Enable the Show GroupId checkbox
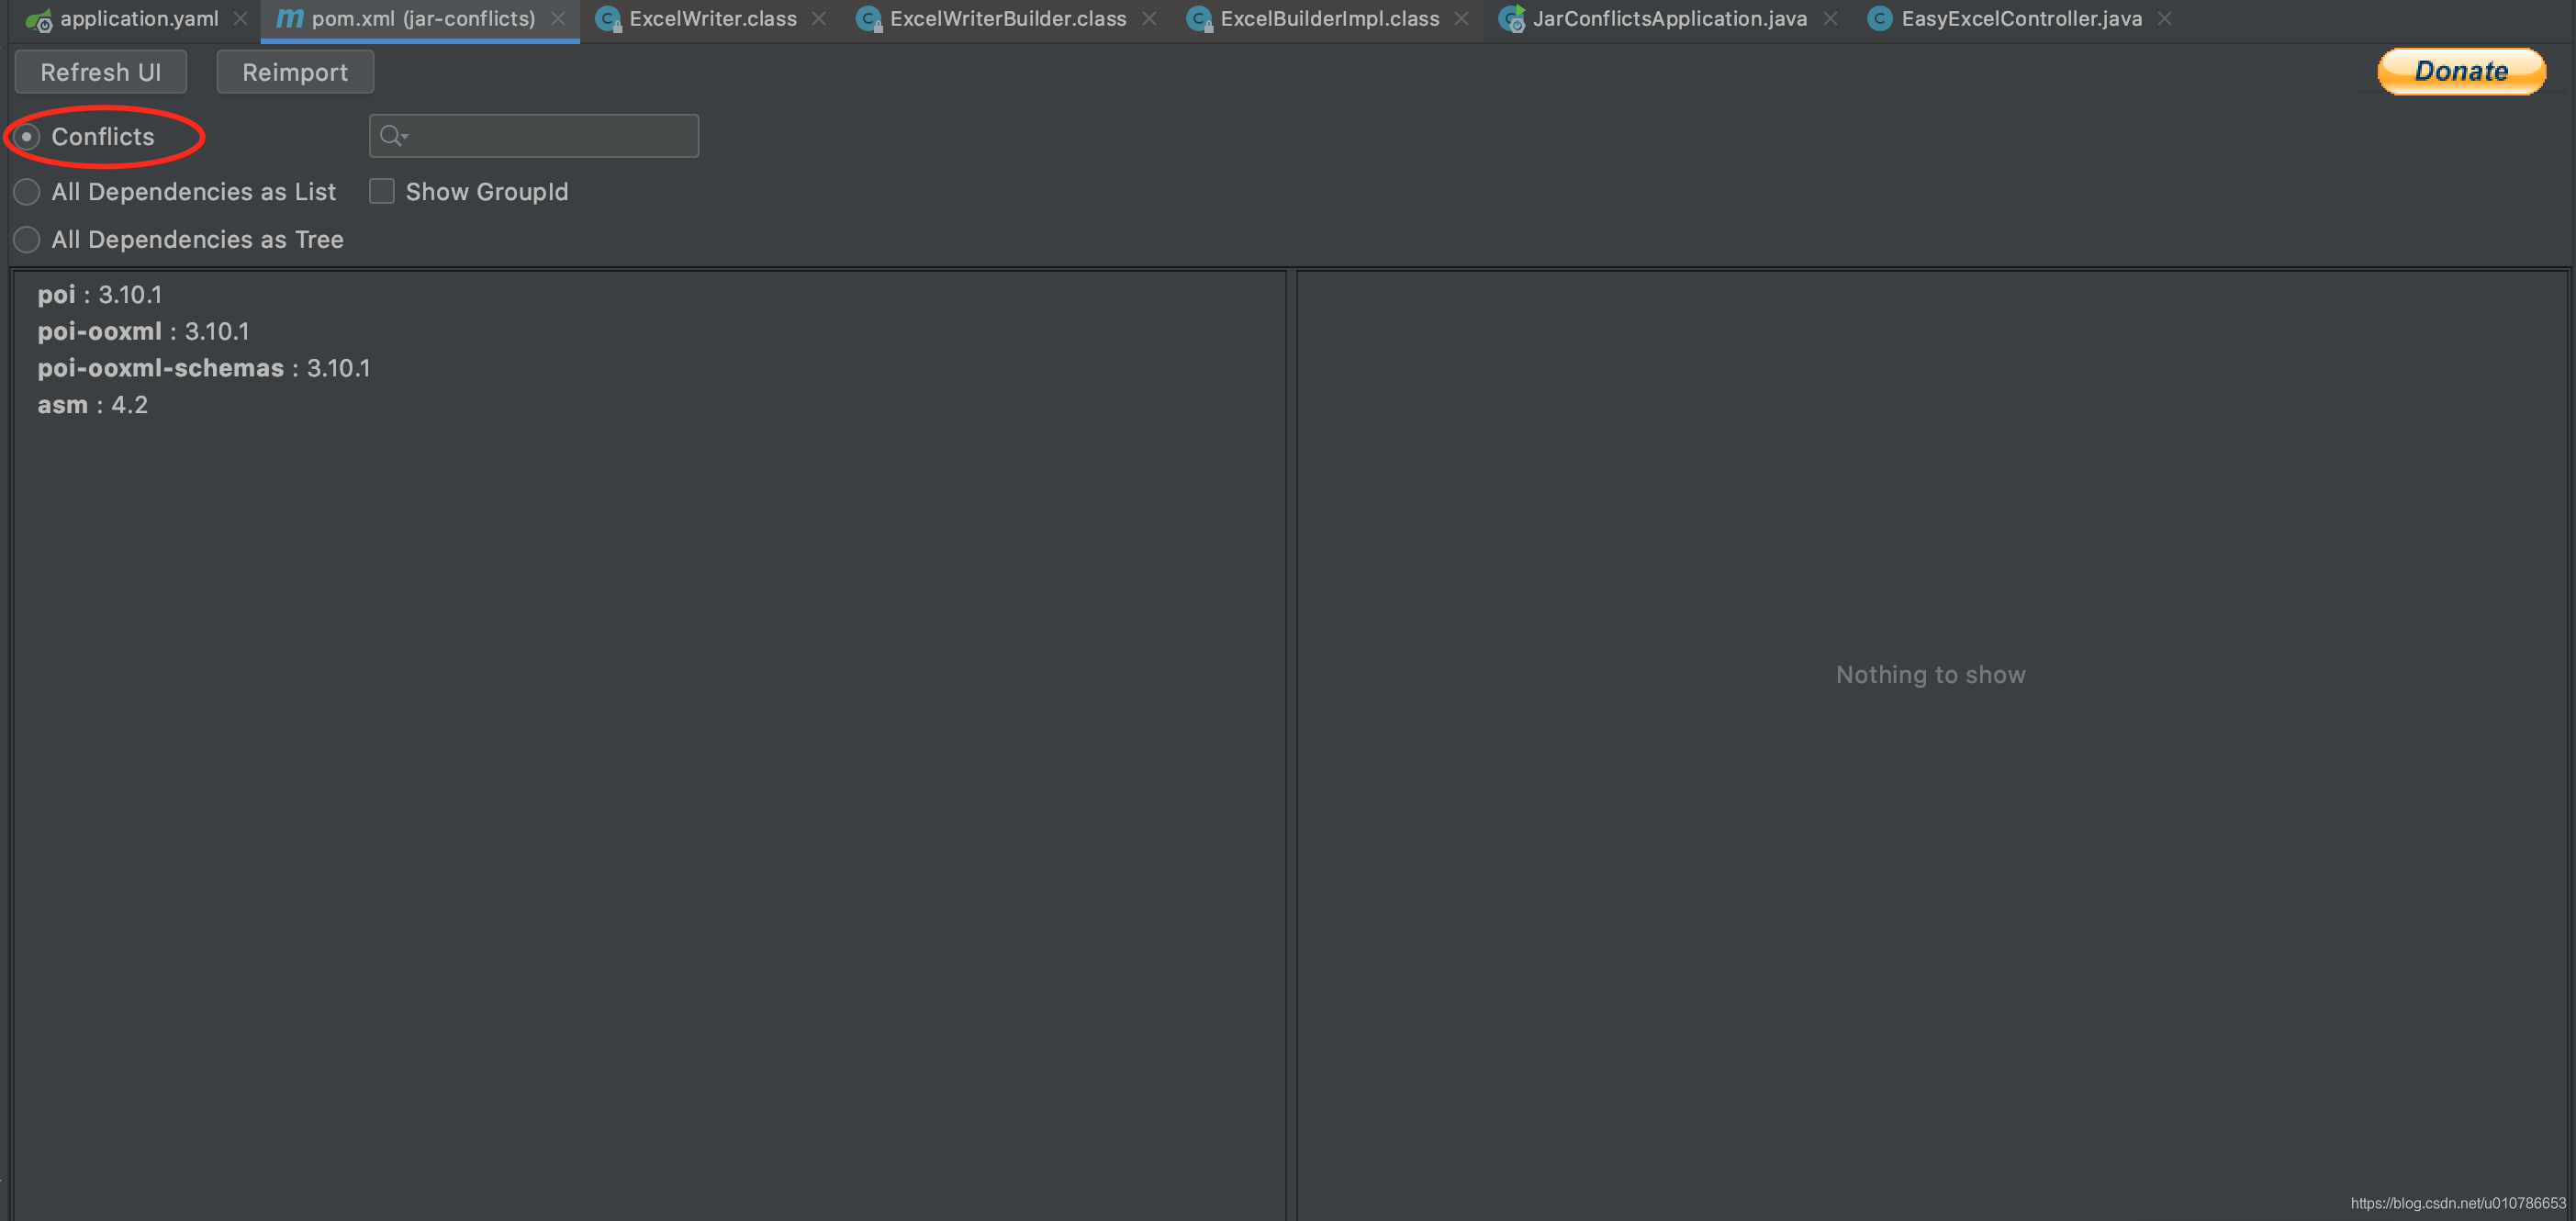Viewport: 2576px width, 1221px height. coord(381,191)
